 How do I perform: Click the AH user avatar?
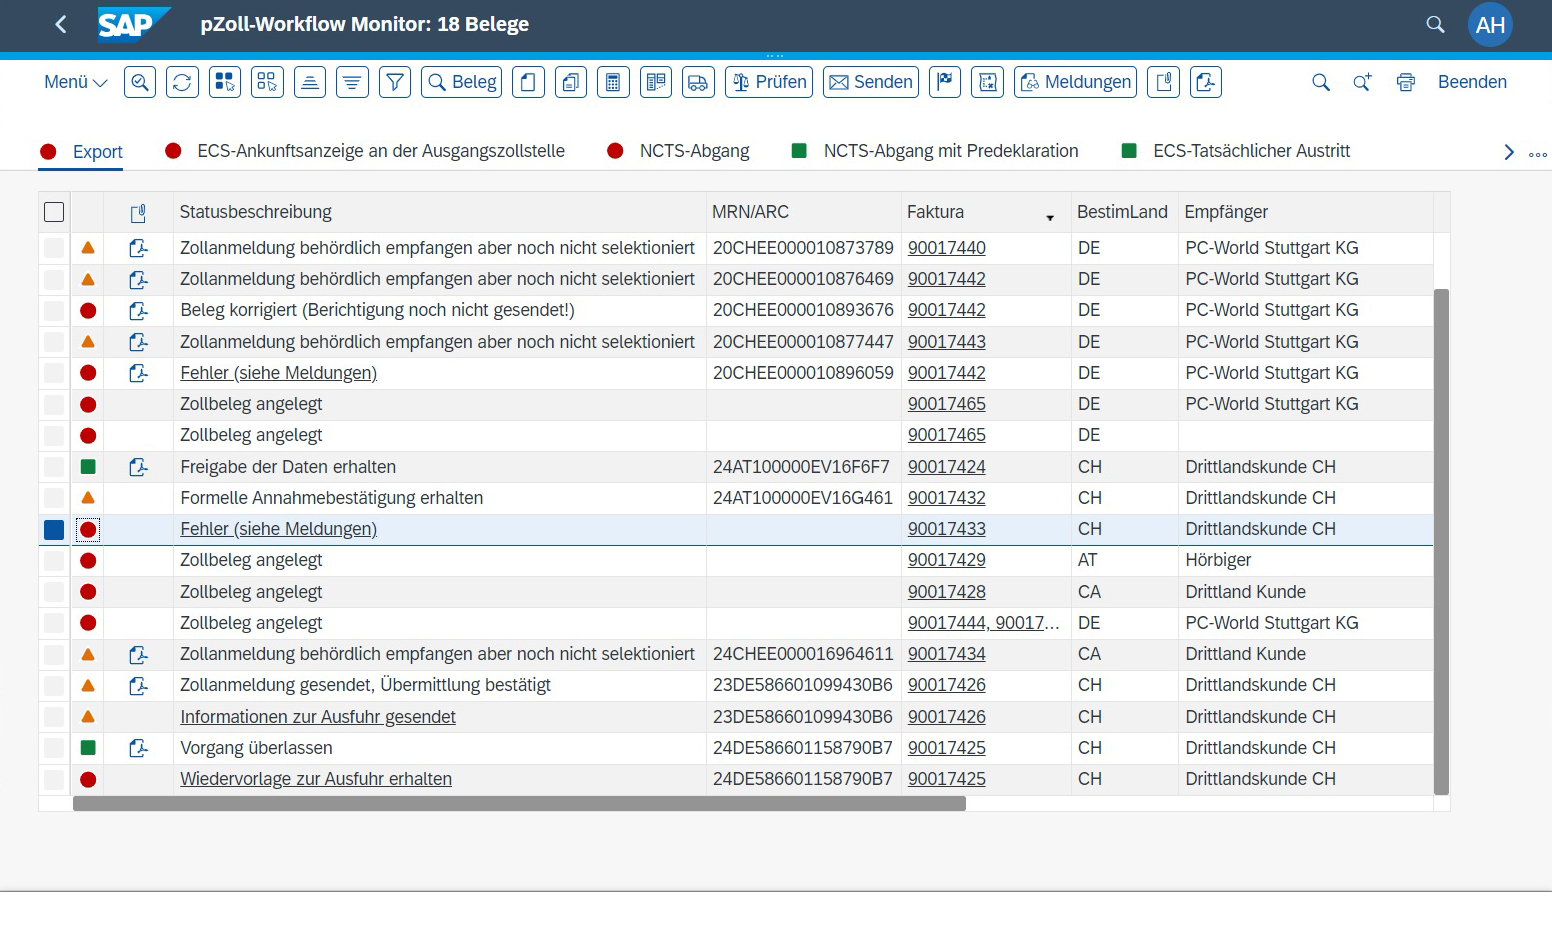pyautogui.click(x=1489, y=25)
